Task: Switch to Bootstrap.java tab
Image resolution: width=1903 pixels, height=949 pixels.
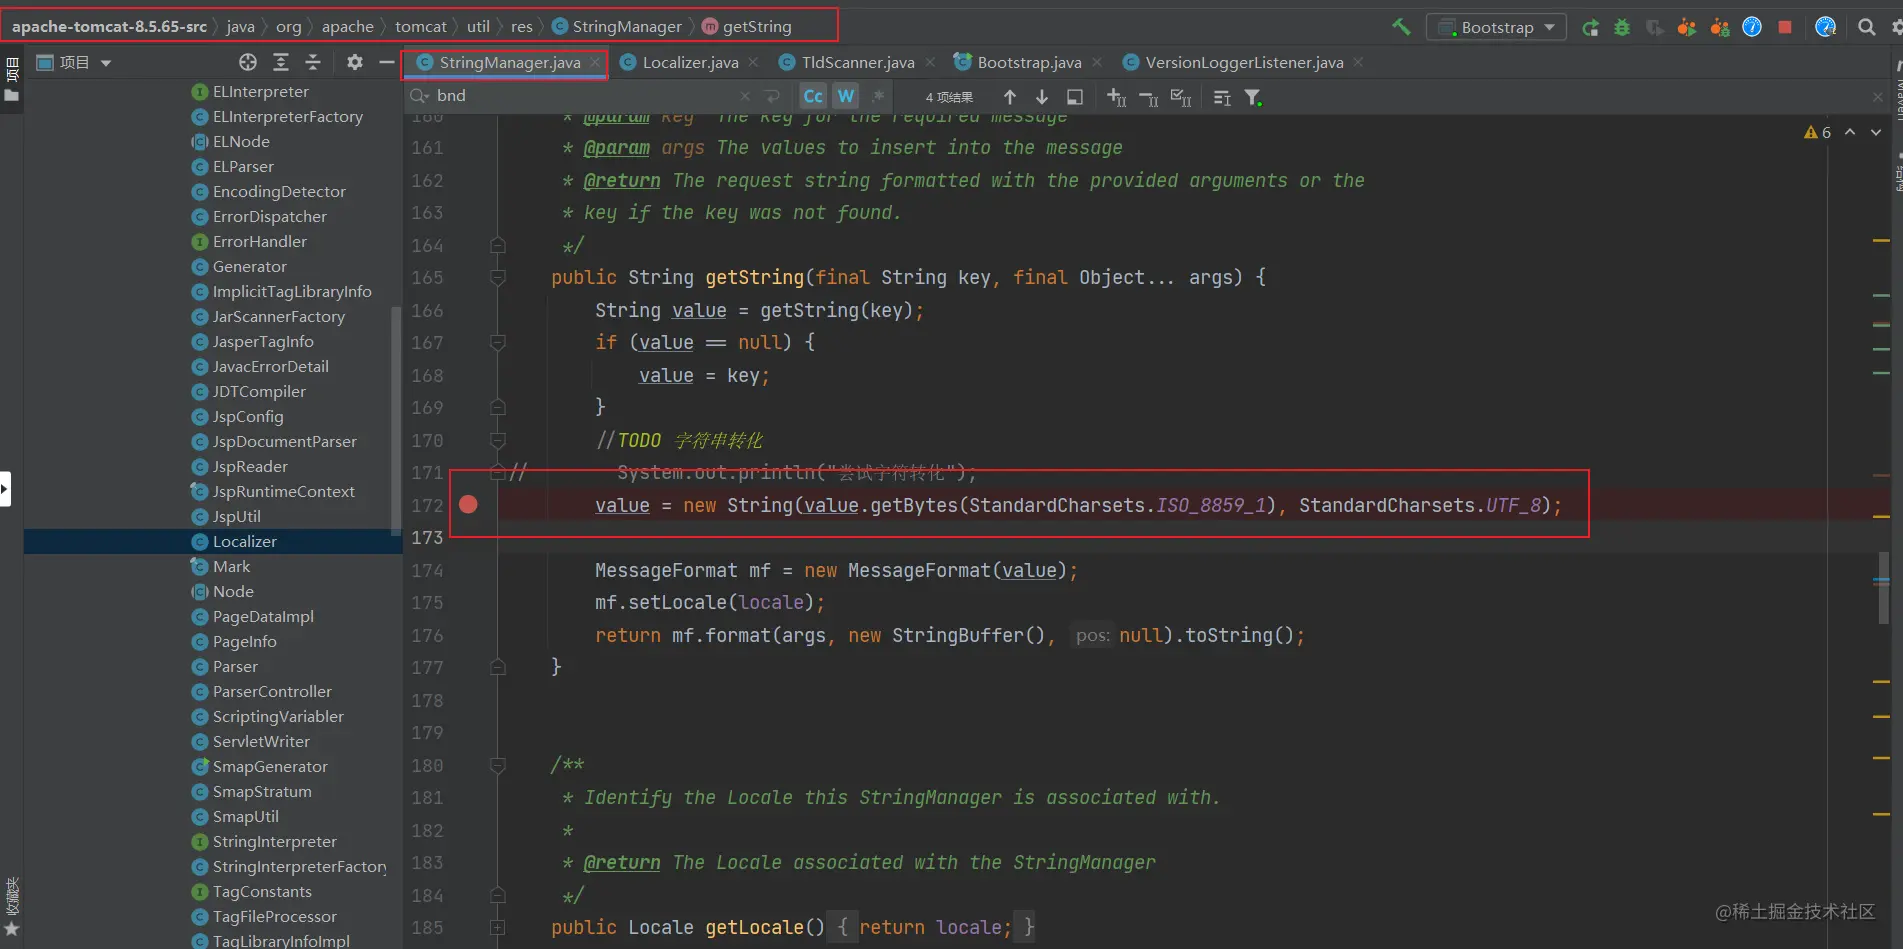Action: (1029, 62)
